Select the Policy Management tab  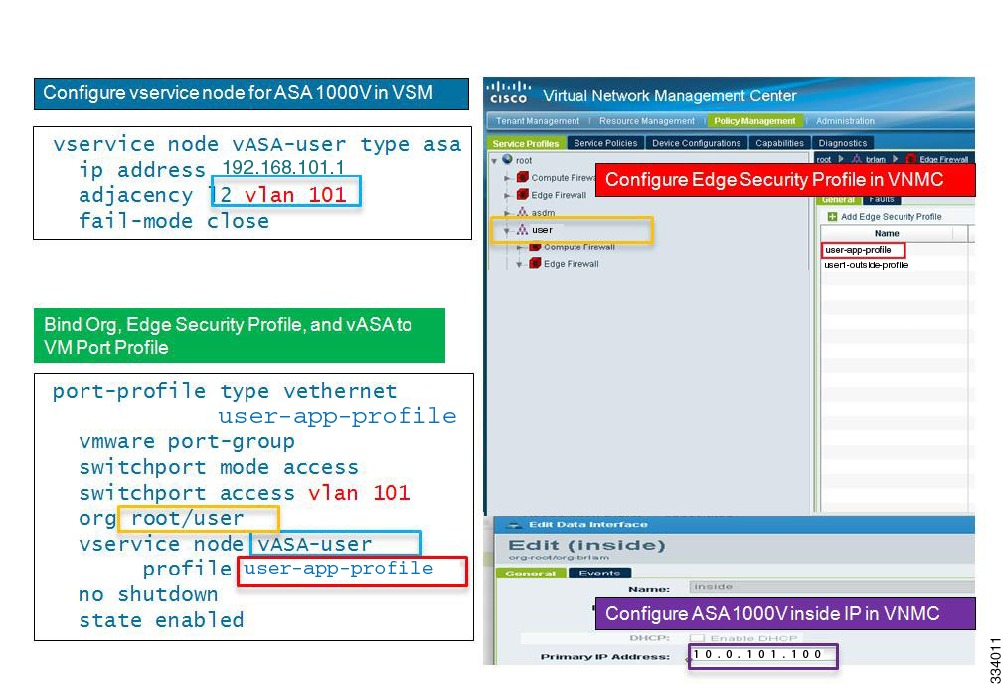[x=754, y=120]
